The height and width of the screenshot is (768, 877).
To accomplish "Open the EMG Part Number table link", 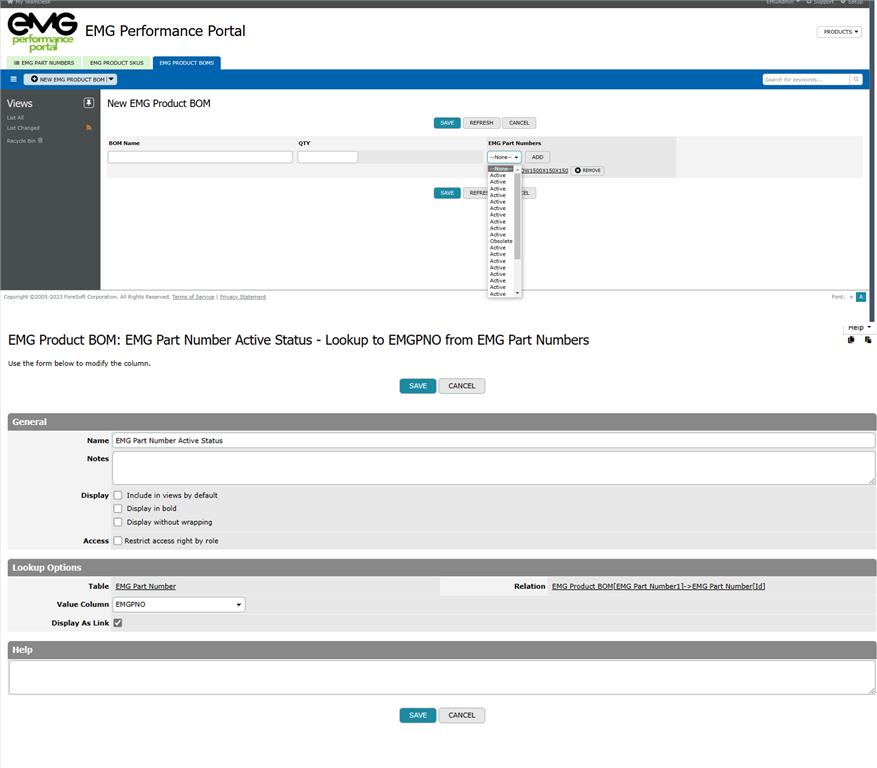I will click(x=146, y=587).
